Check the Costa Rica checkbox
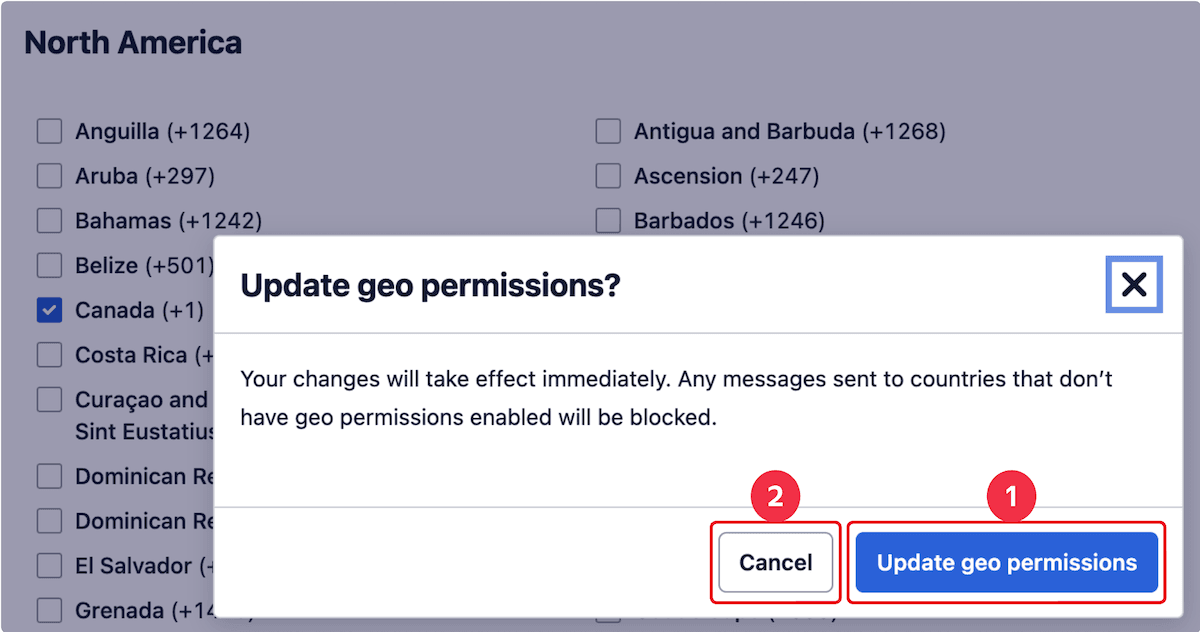Screen dimensions: 1200x632 (x=49, y=355)
